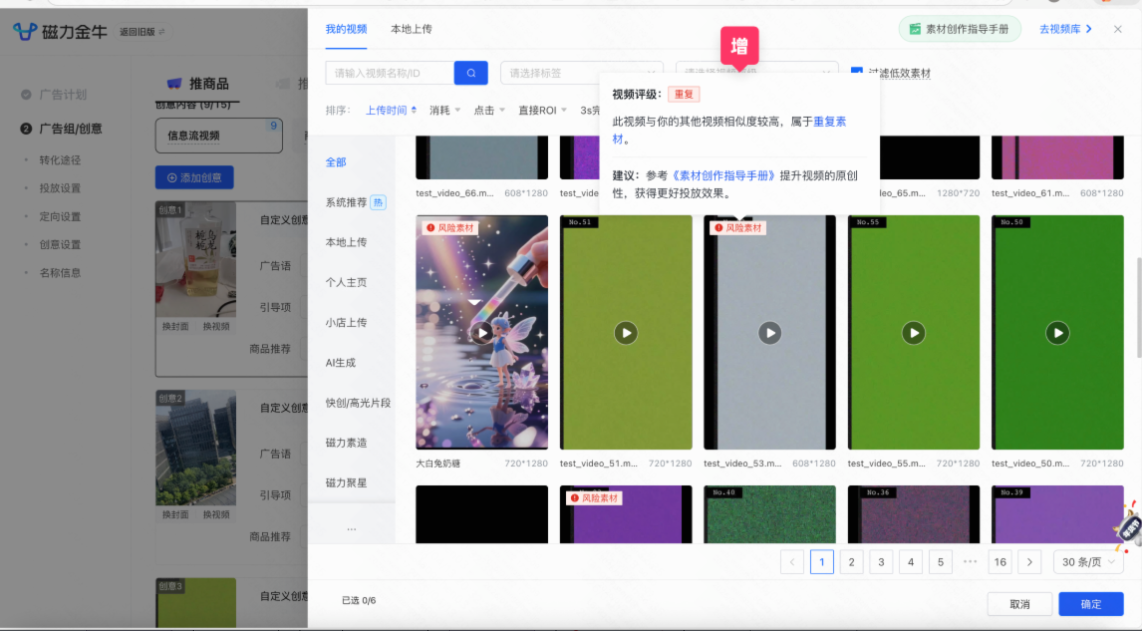
Task: Click the 素材创作指导手册 green icon button
Action: click(x=959, y=29)
